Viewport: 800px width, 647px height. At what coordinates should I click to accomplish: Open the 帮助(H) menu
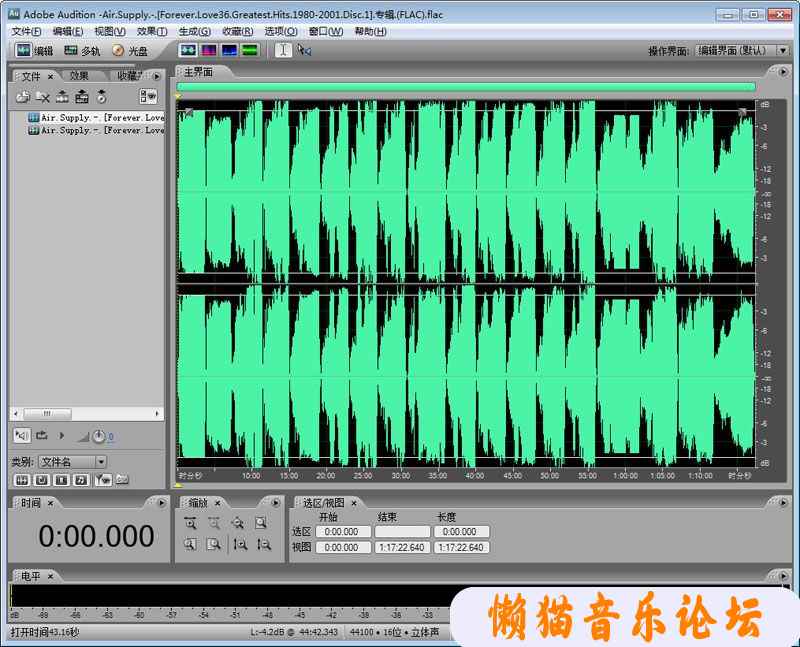[370, 32]
